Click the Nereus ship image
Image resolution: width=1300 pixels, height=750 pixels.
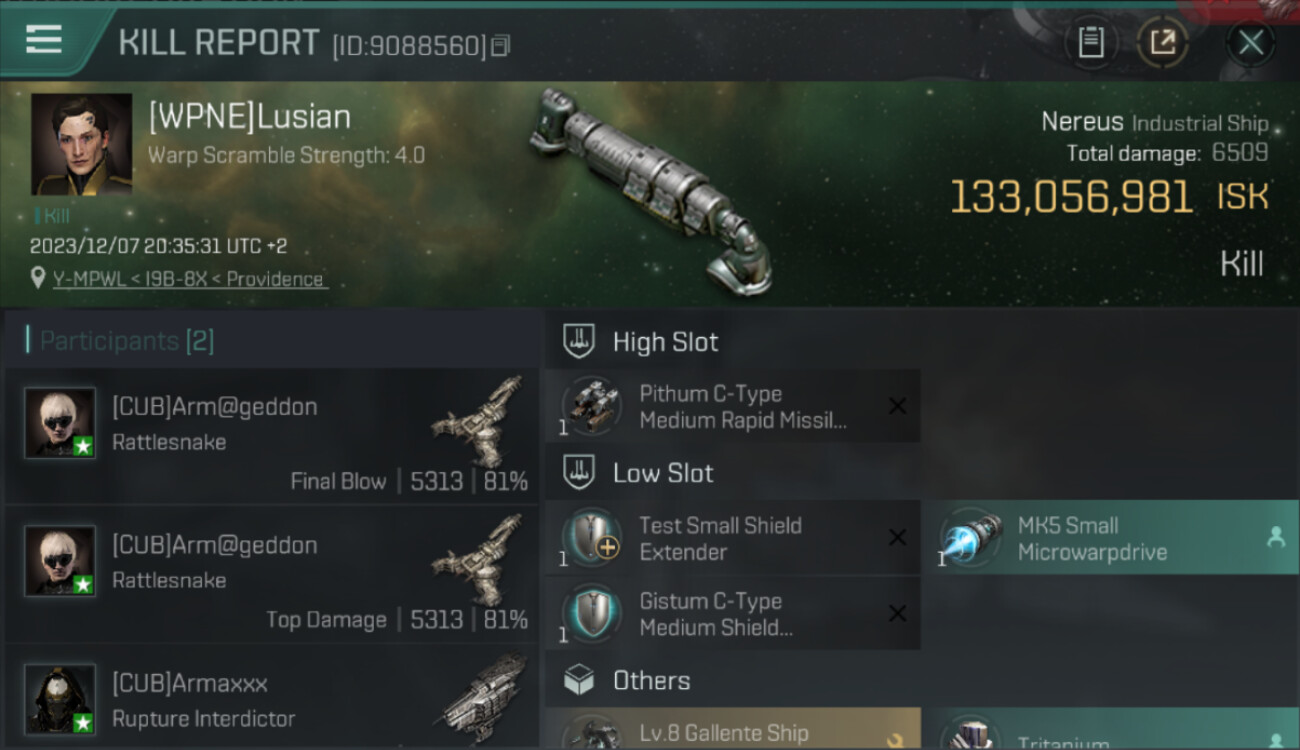(651, 189)
